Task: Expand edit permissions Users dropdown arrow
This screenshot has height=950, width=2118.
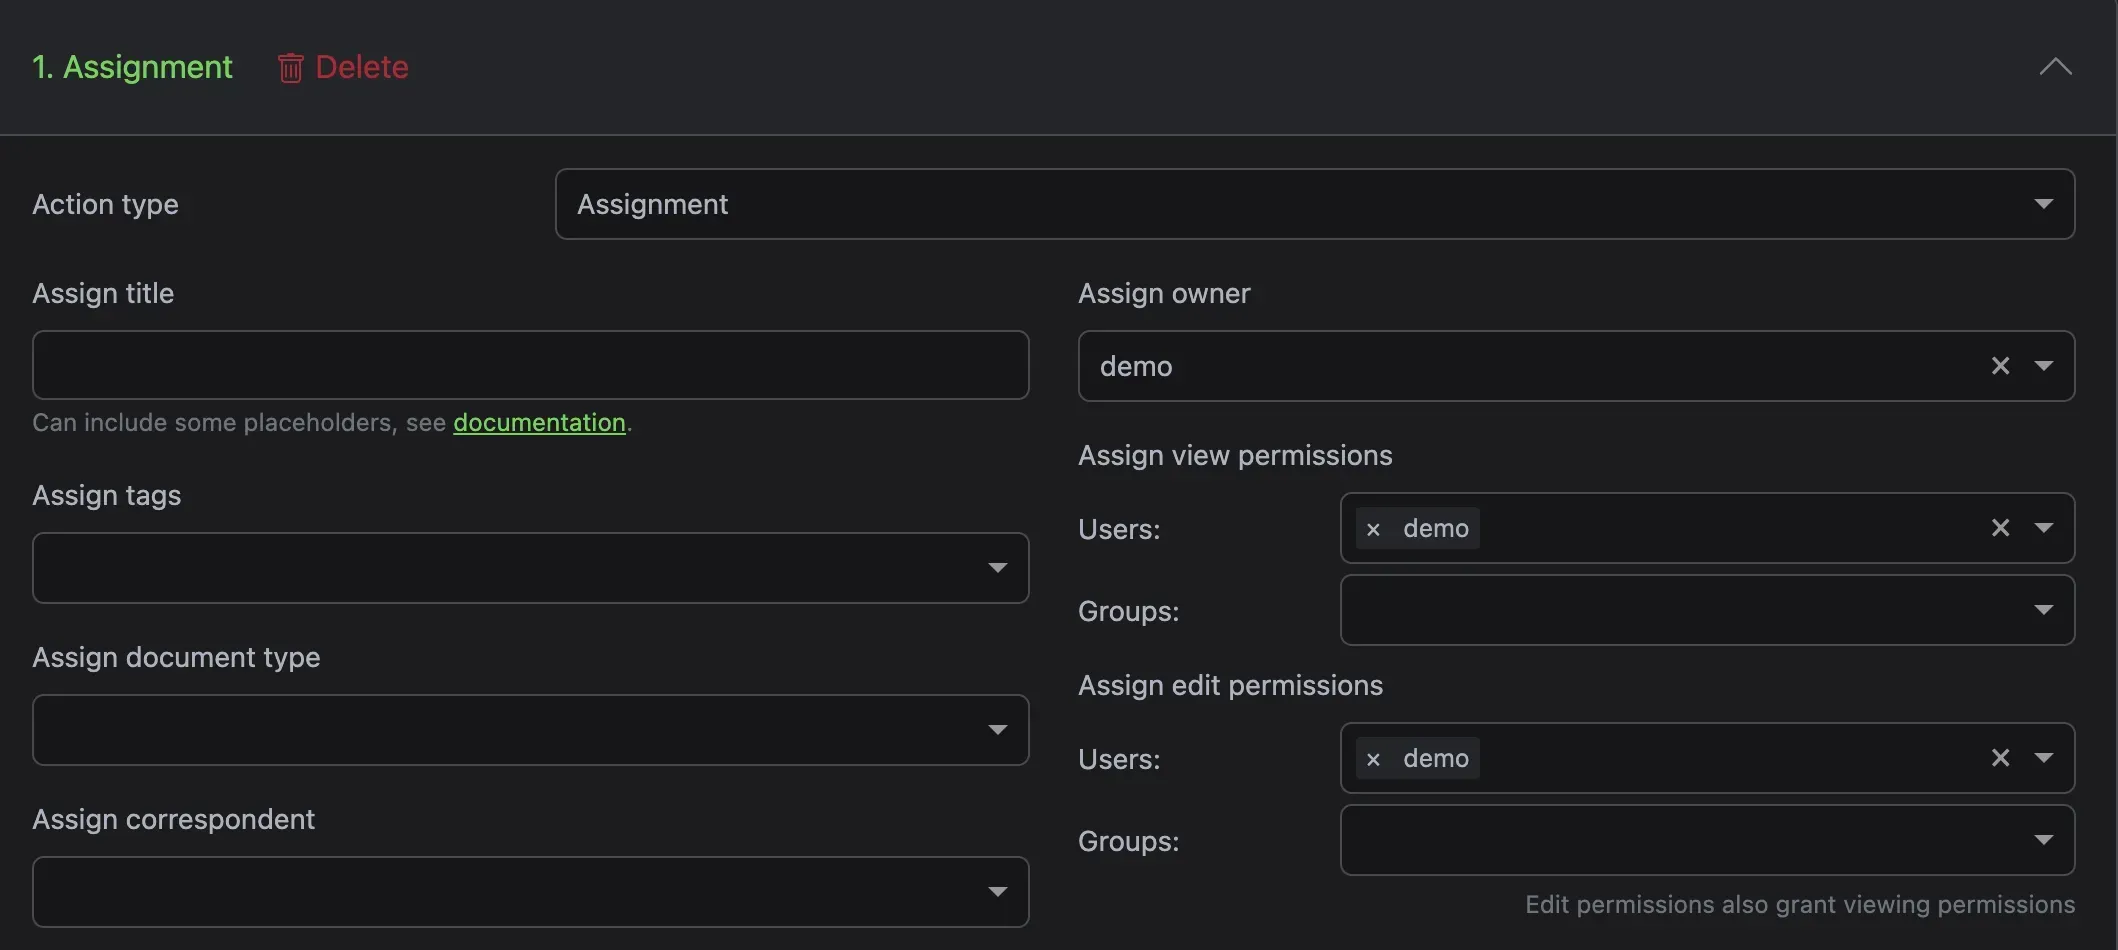Action: pyautogui.click(x=2044, y=758)
